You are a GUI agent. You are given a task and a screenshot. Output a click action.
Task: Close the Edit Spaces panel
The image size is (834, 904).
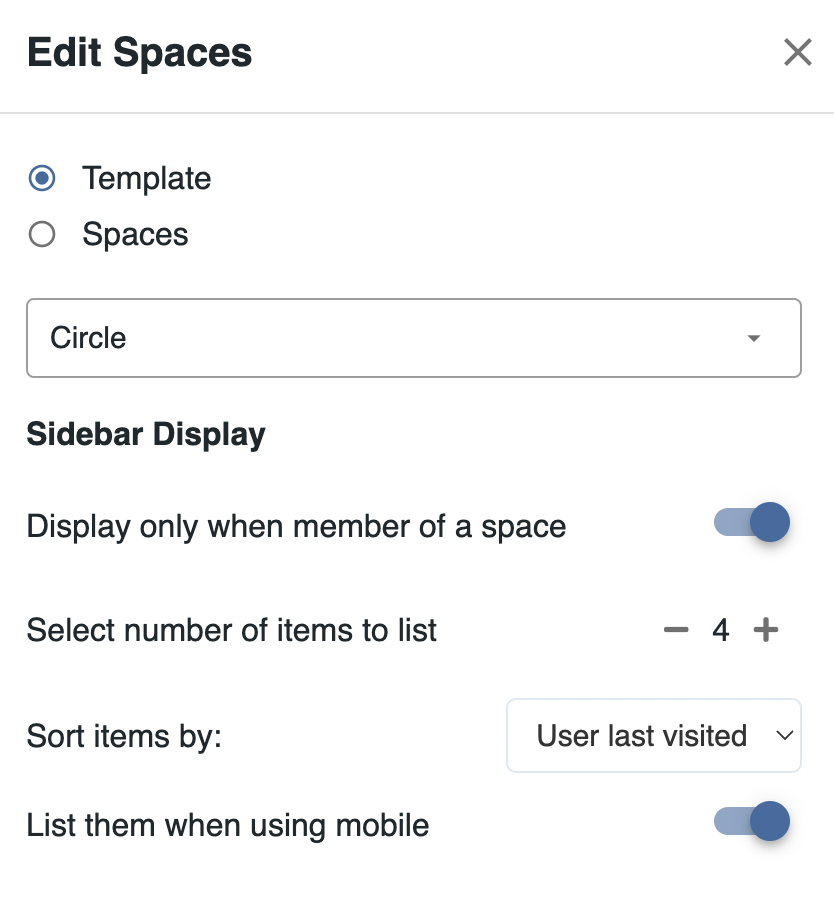click(x=797, y=52)
